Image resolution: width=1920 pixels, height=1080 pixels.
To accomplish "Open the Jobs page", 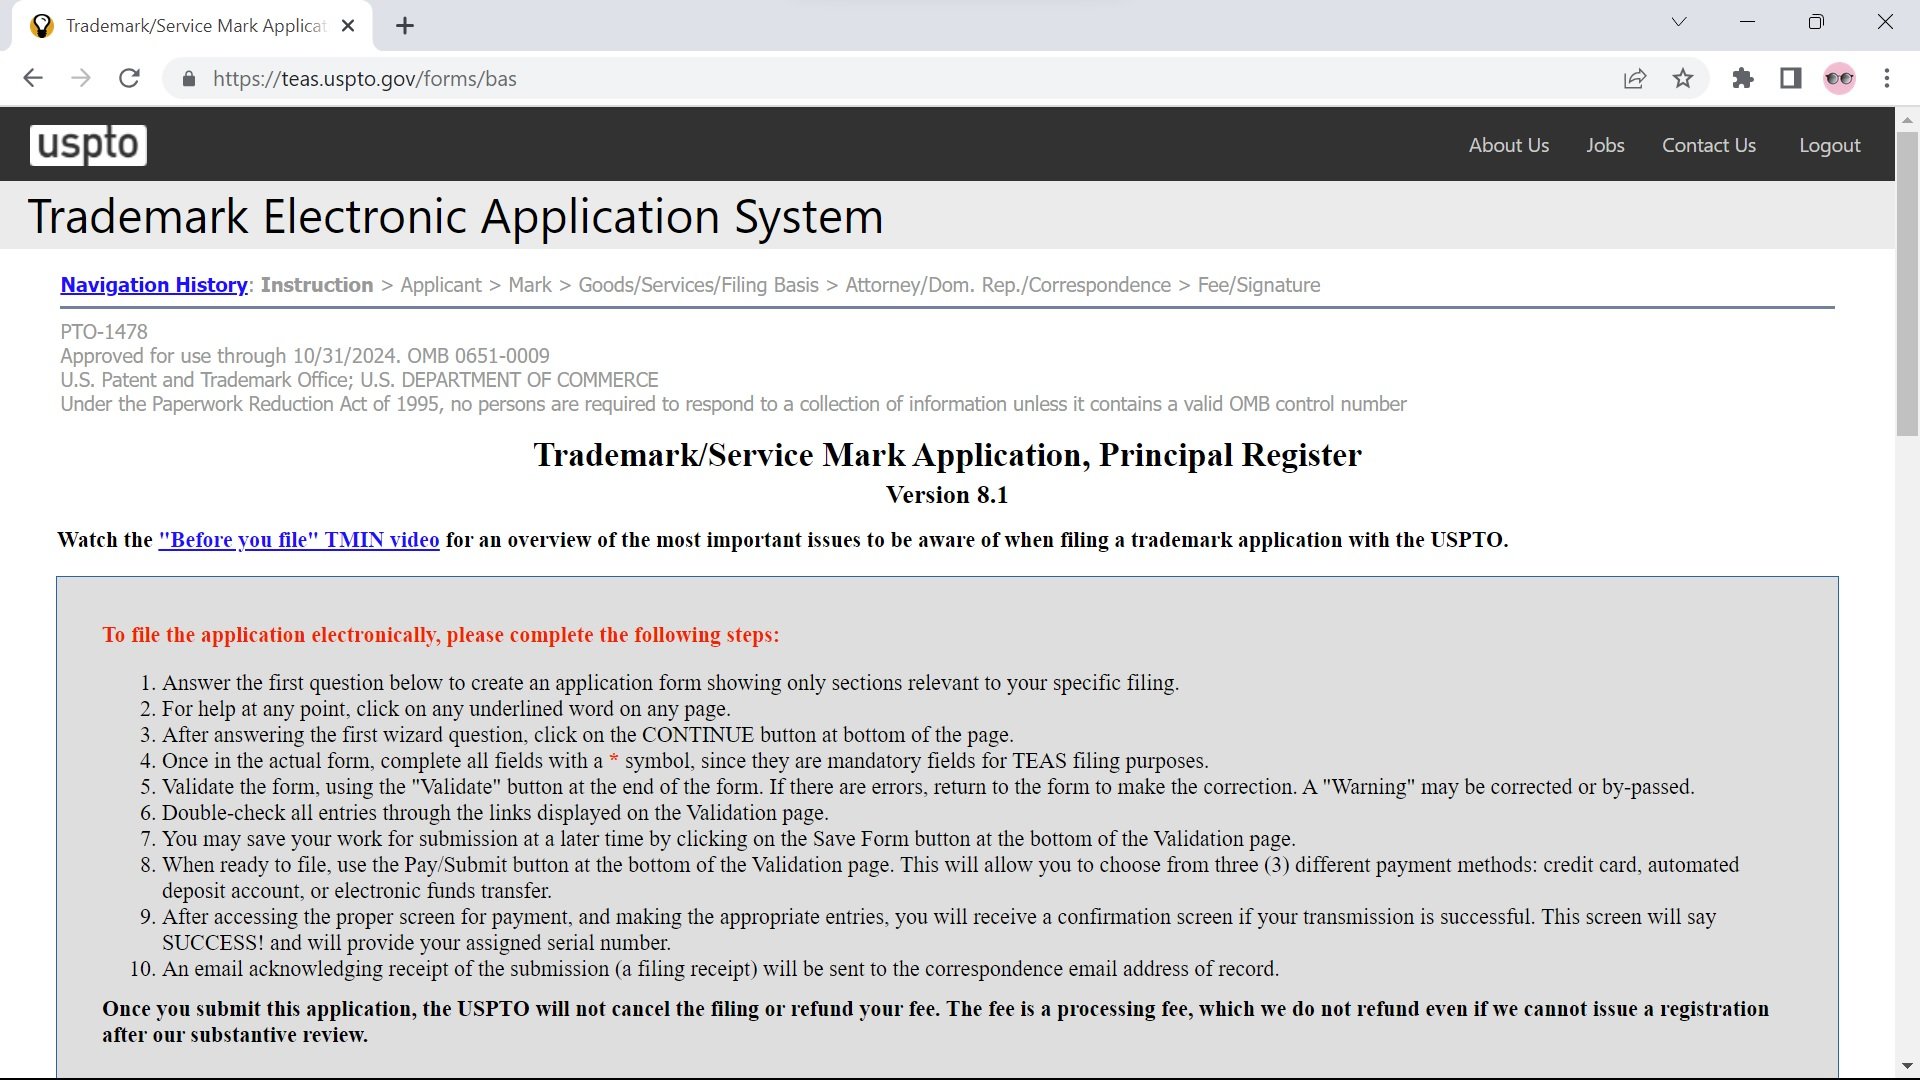I will pyautogui.click(x=1605, y=145).
